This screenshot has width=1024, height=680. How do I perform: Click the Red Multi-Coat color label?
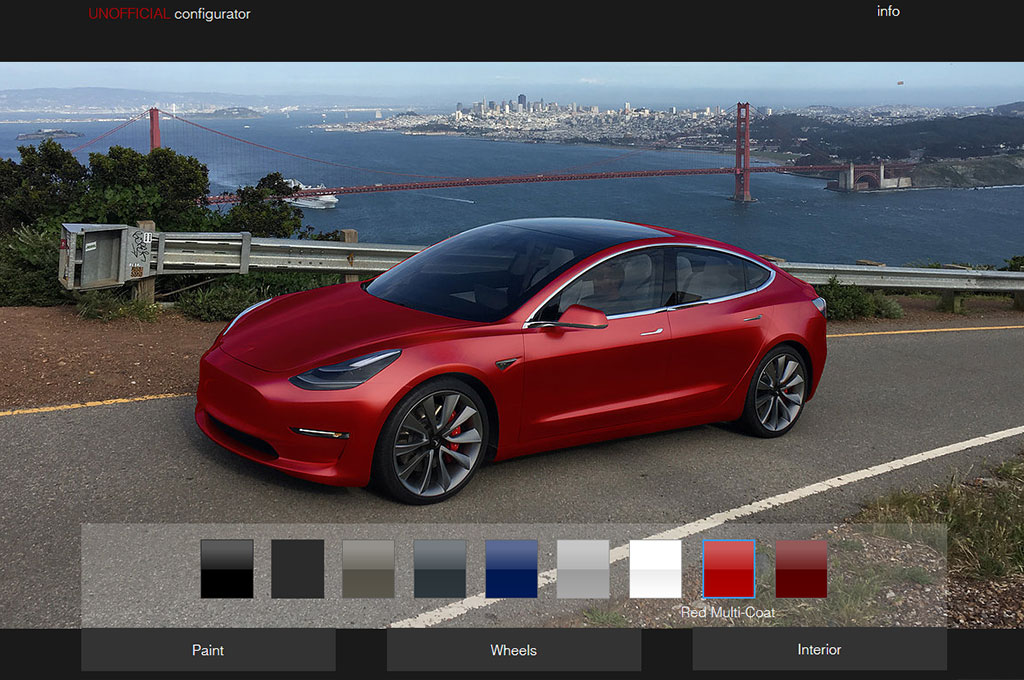(x=728, y=612)
